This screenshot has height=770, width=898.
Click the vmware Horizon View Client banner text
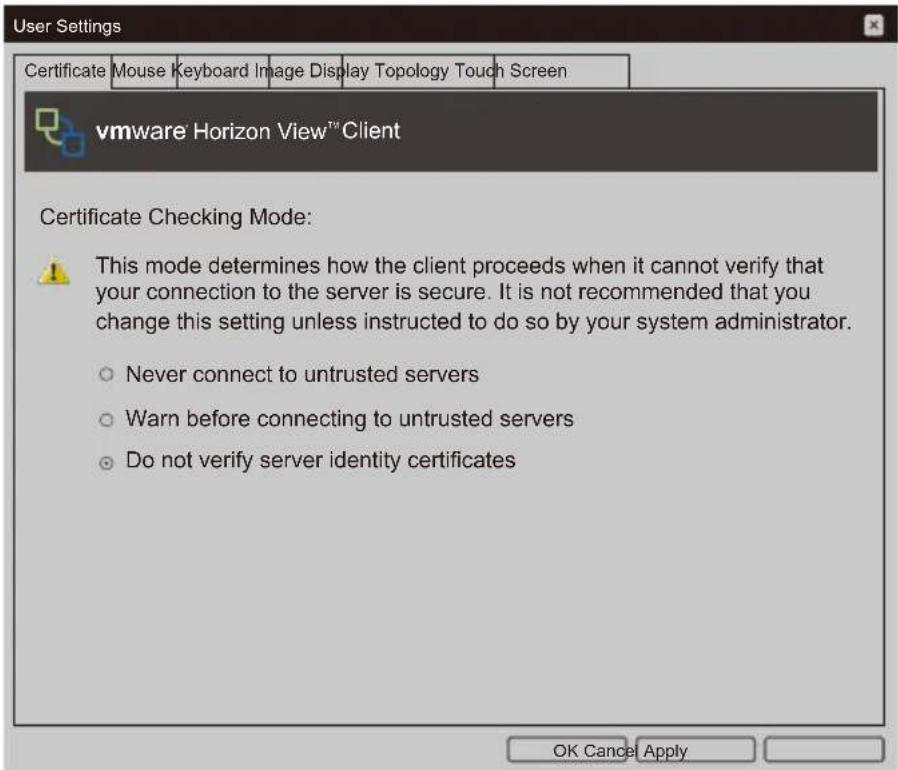point(248,131)
